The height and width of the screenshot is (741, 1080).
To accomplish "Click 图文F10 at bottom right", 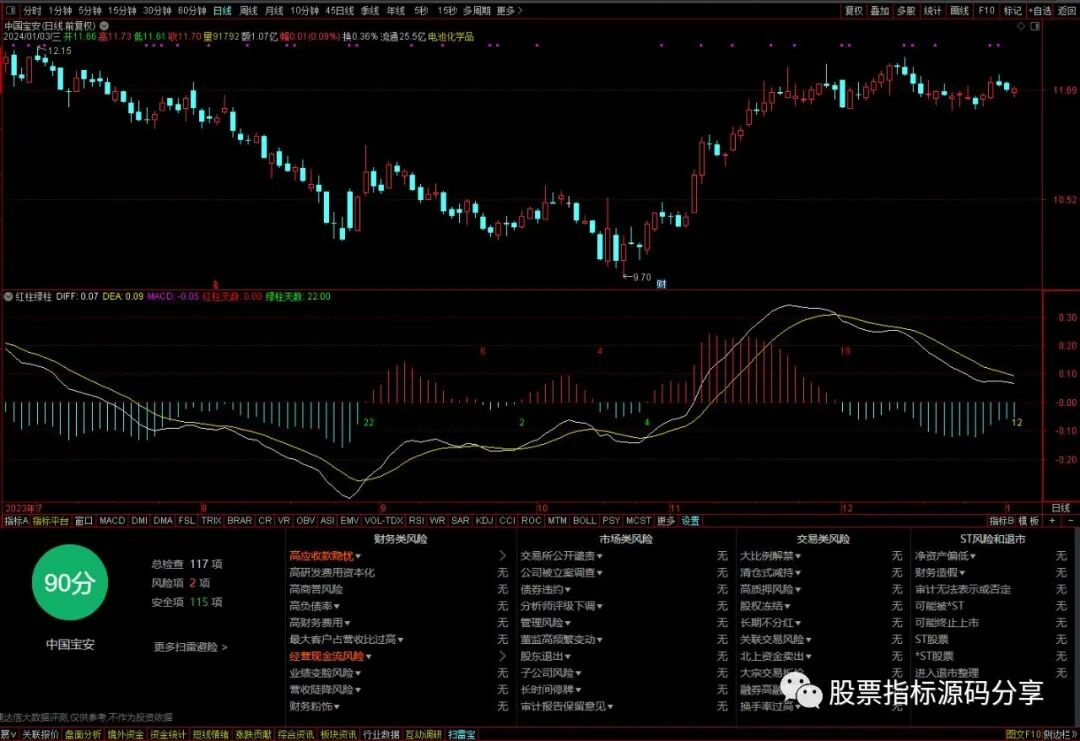I will [x=1024, y=735].
